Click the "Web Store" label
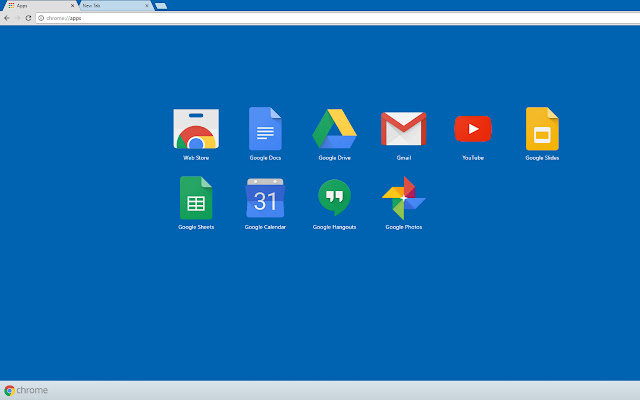640x400 pixels. (196, 158)
